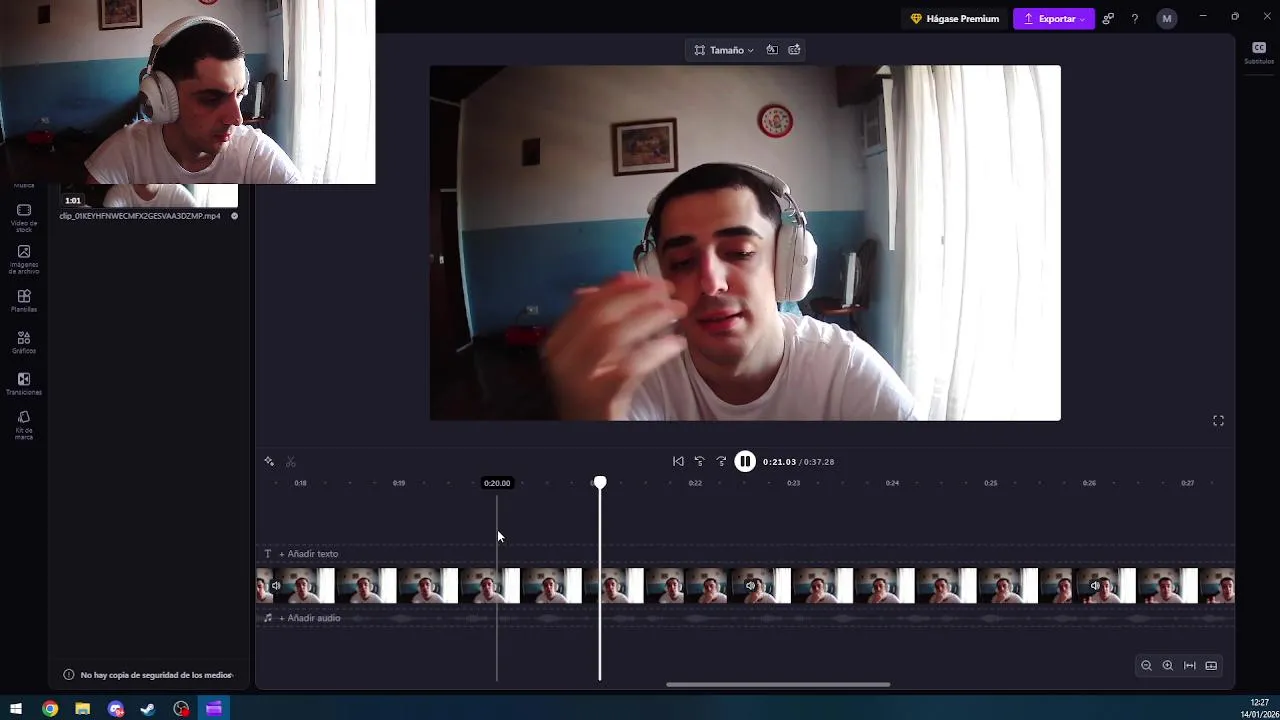This screenshot has height=720, width=1280.
Task: Toggle the speaker icon on right clip
Action: click(x=1094, y=586)
